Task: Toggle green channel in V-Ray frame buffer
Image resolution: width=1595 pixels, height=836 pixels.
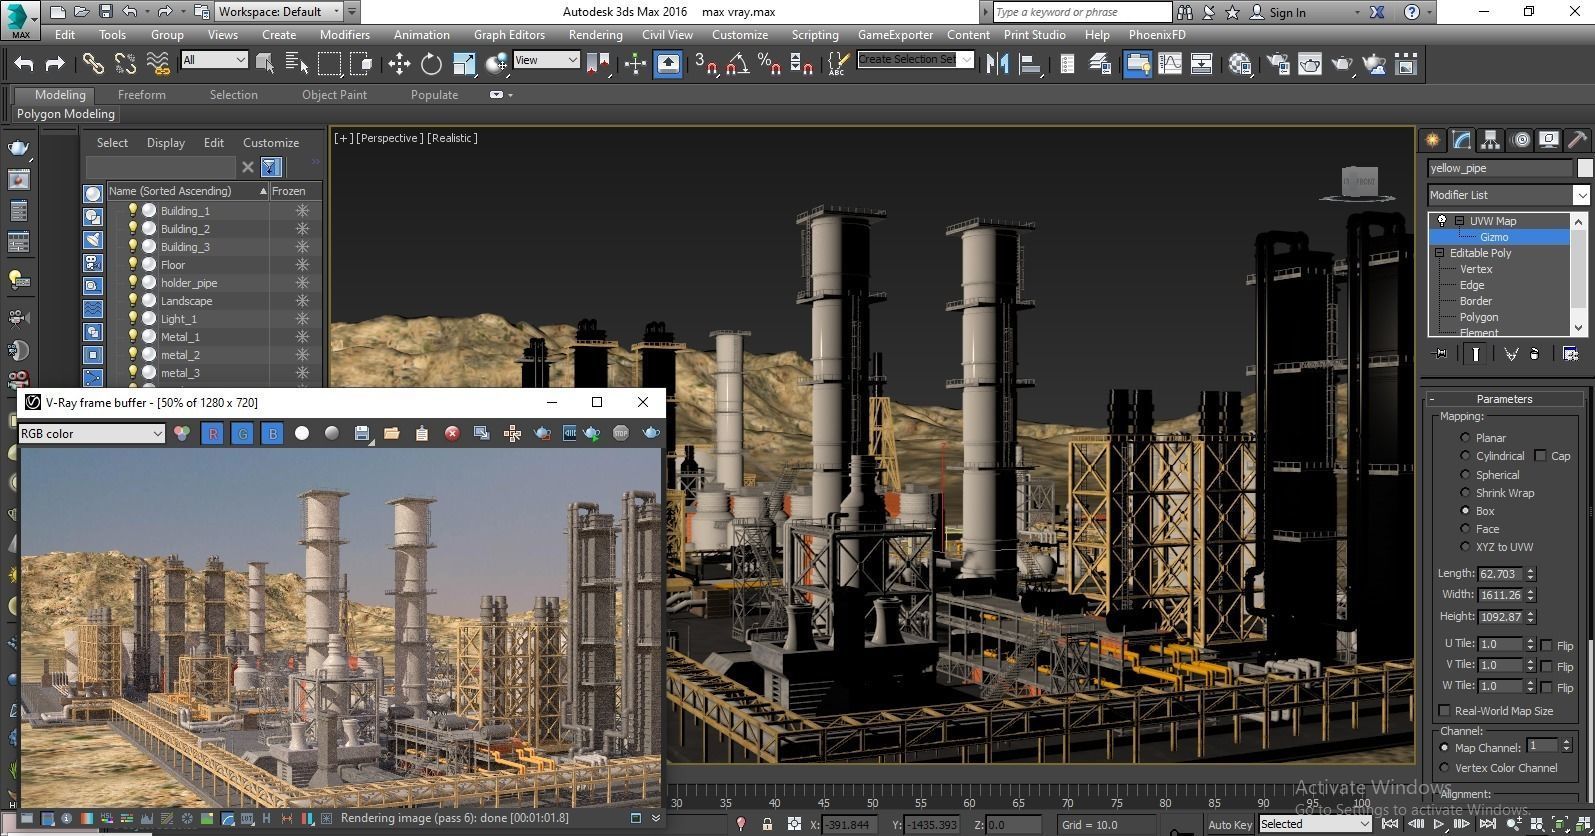Action: tap(242, 433)
